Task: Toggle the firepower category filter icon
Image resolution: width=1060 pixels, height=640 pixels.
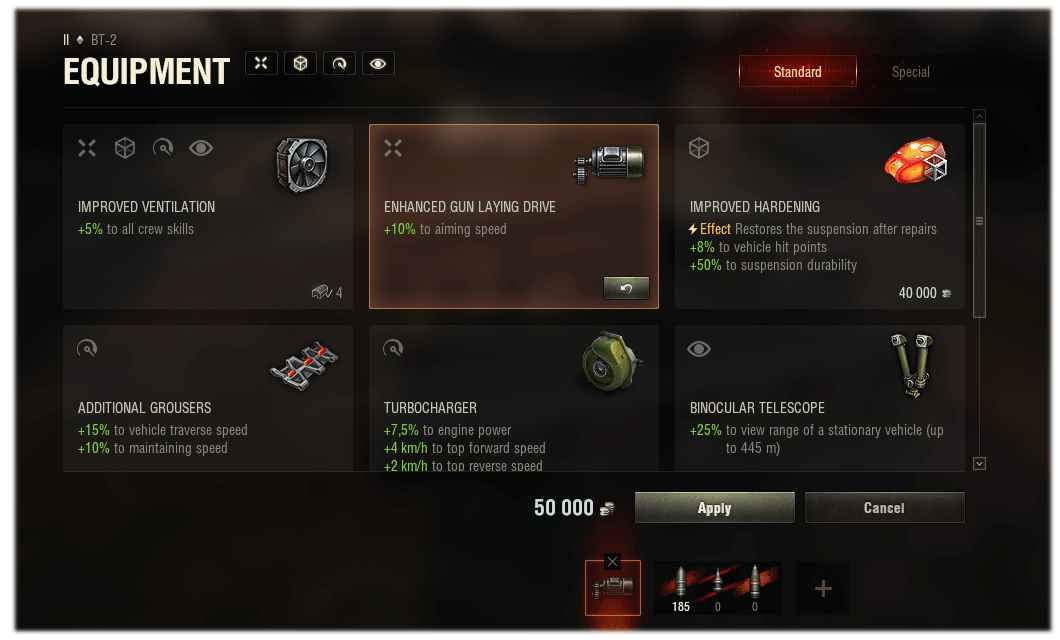Action: pos(261,64)
